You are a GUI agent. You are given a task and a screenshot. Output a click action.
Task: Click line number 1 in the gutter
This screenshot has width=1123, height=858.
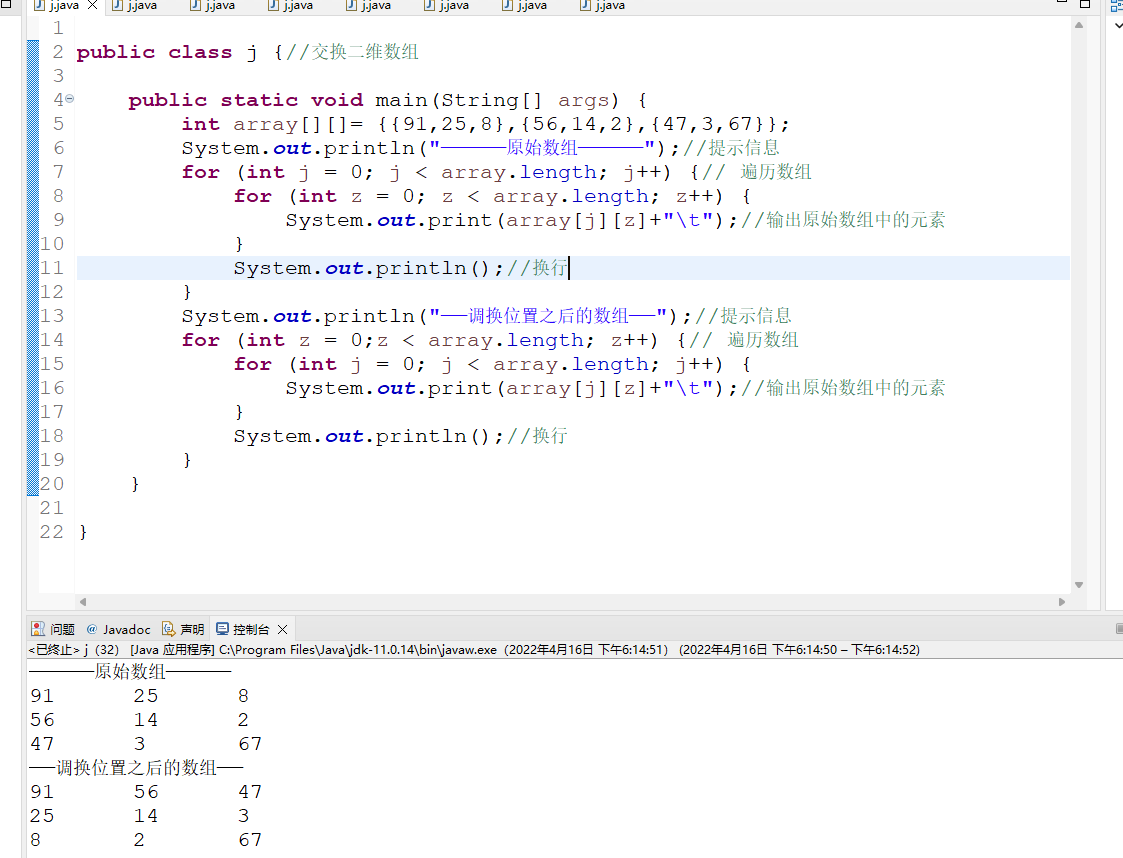[x=58, y=28]
